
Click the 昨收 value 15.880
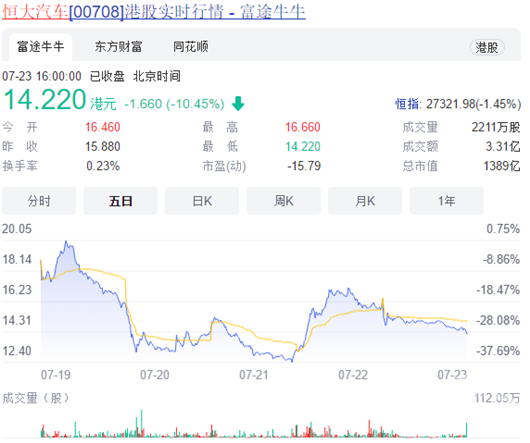pyautogui.click(x=102, y=147)
